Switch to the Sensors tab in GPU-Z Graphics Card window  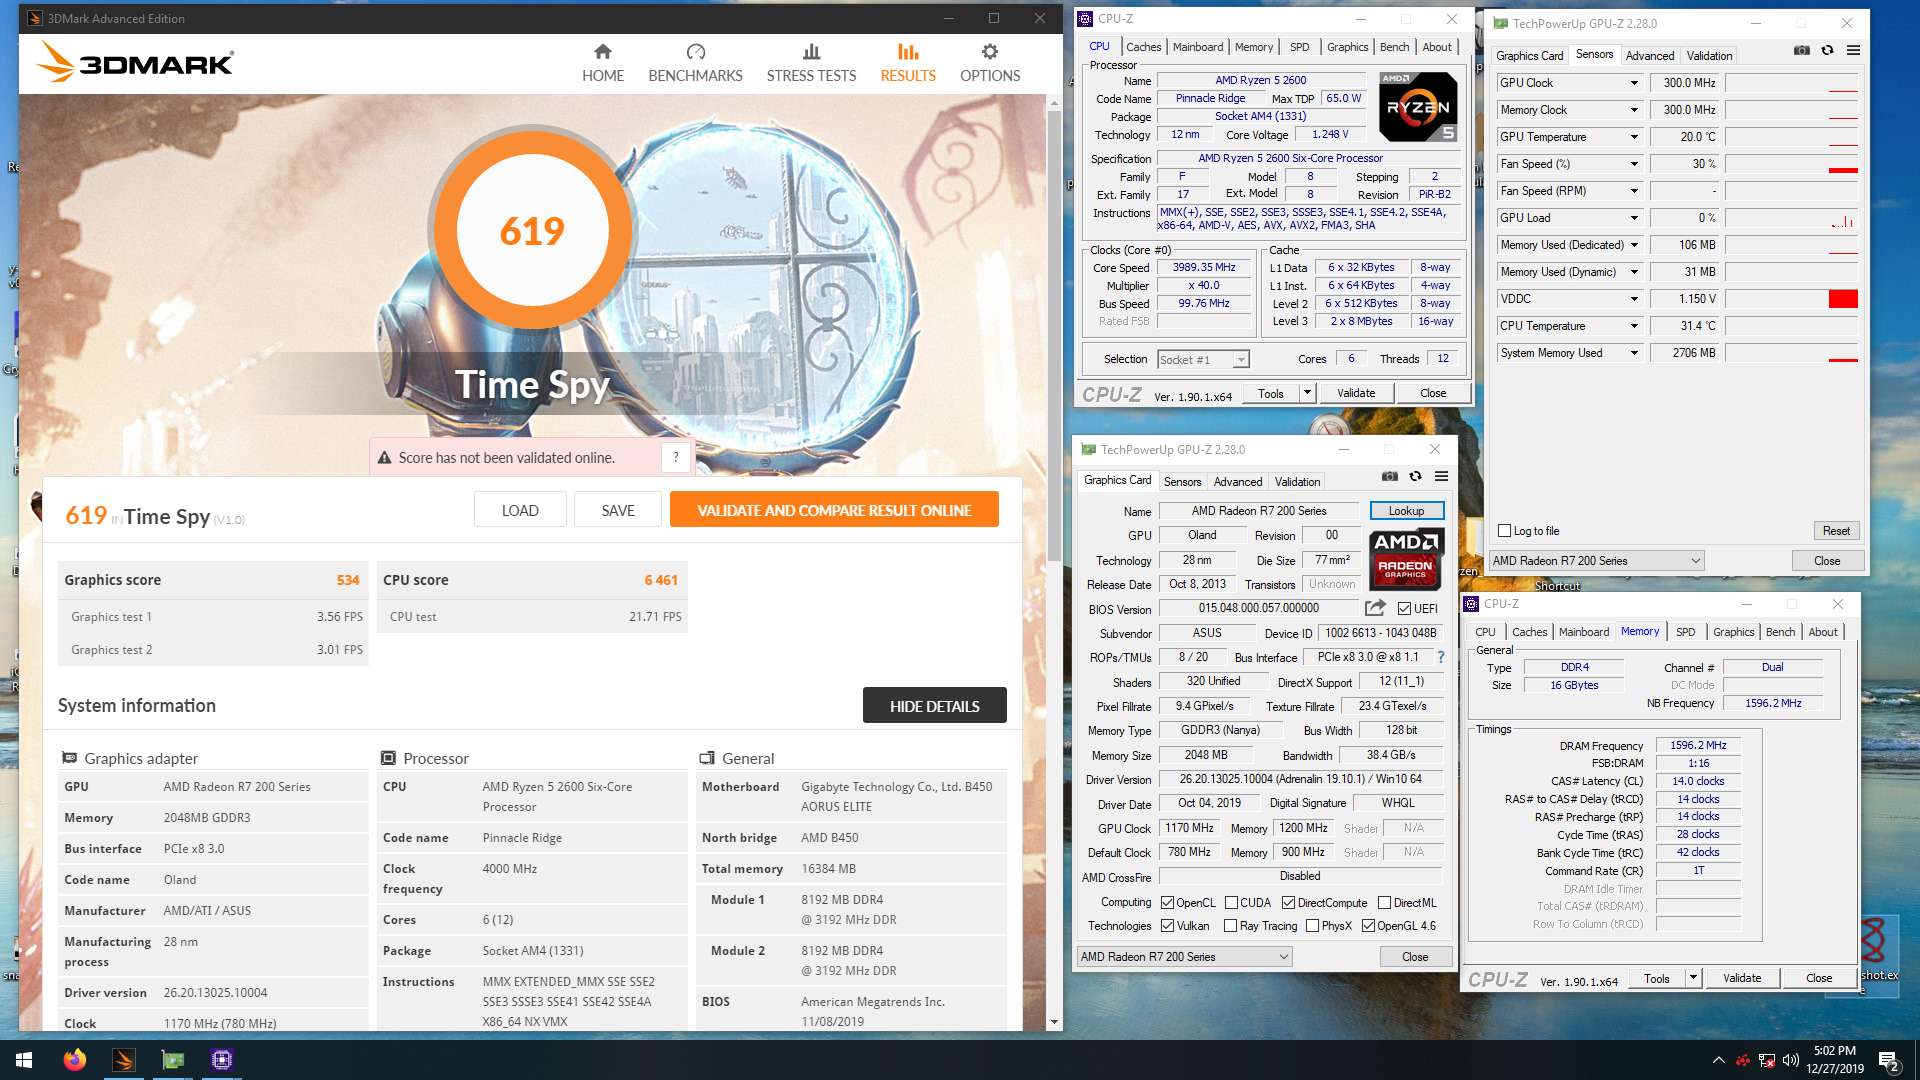pos(1182,482)
